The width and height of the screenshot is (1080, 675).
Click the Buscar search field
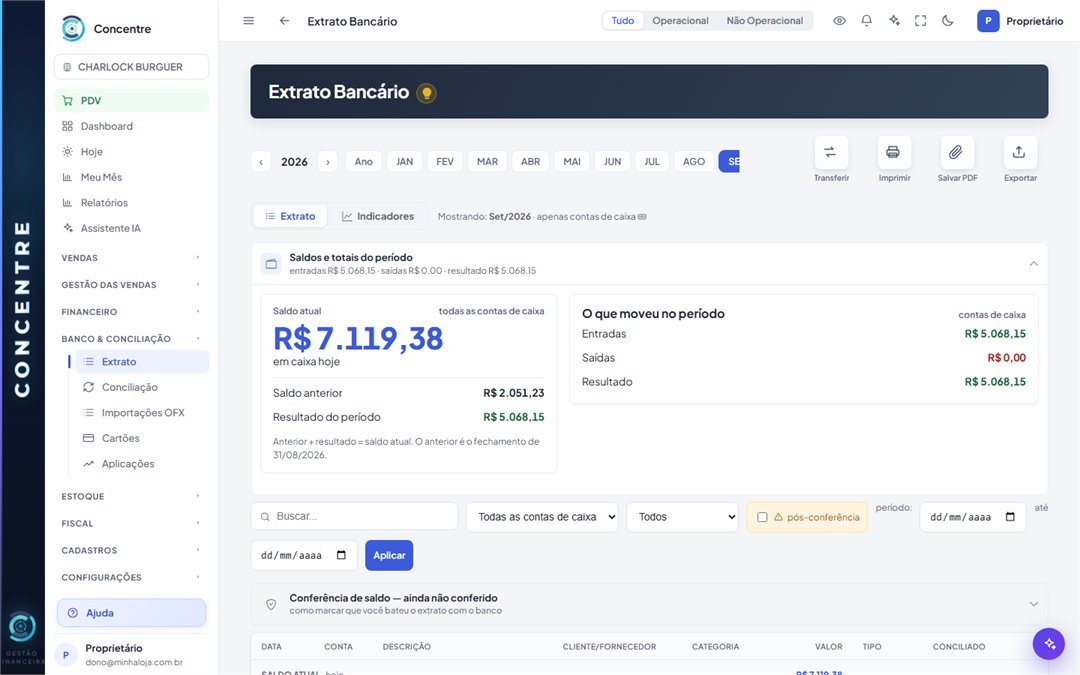(x=354, y=516)
